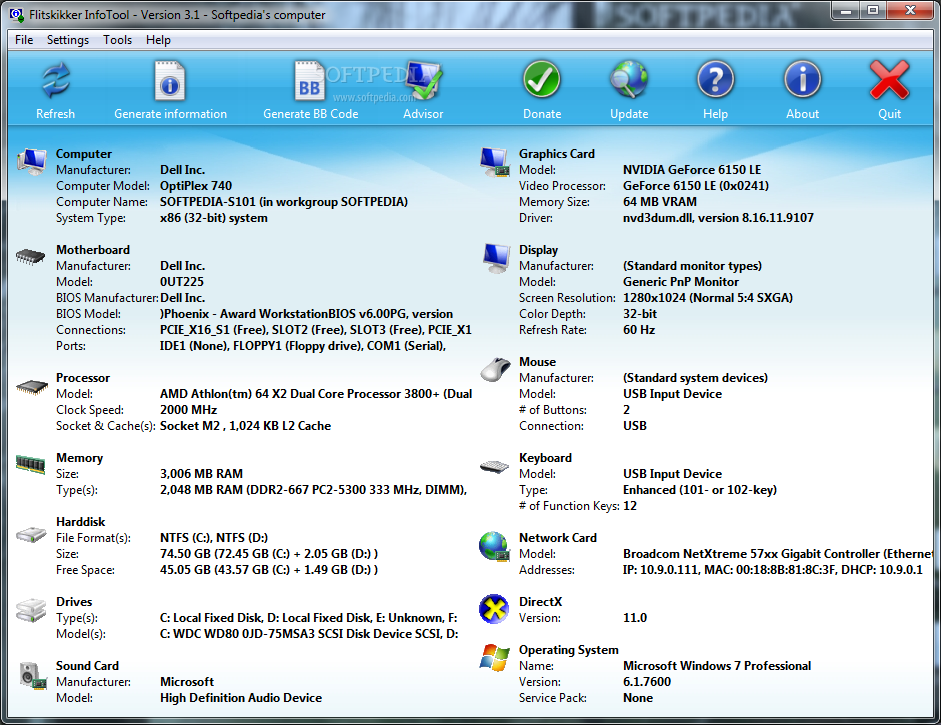Open the Tools menu
The height and width of the screenshot is (725, 941).
tap(117, 40)
